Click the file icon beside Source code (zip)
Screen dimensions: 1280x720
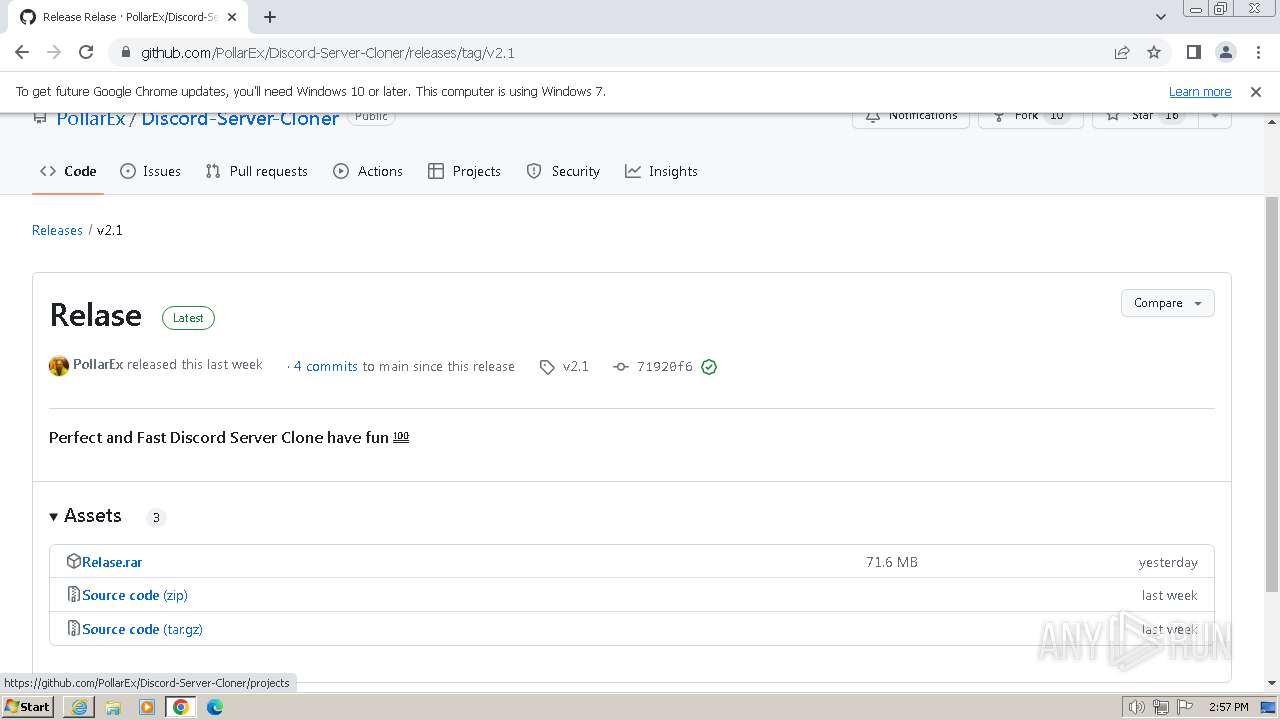73,595
